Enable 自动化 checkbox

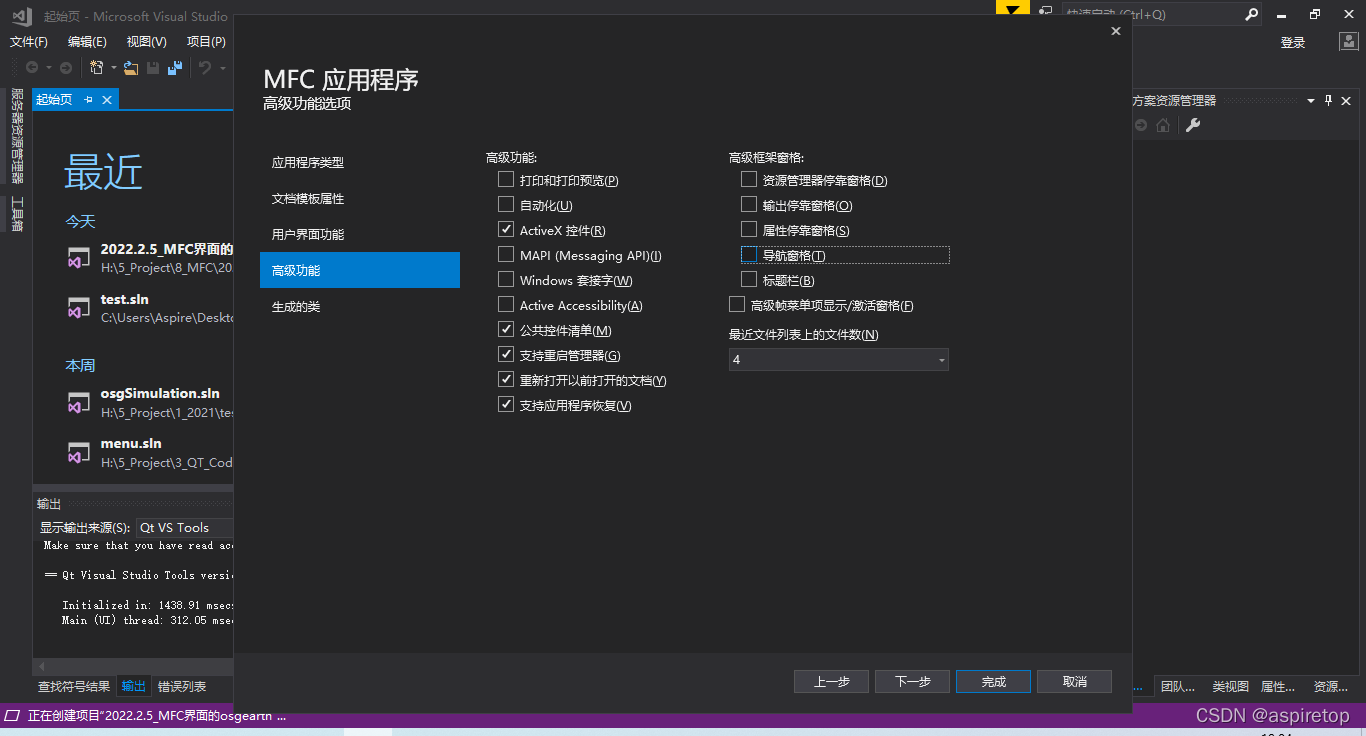click(x=506, y=205)
